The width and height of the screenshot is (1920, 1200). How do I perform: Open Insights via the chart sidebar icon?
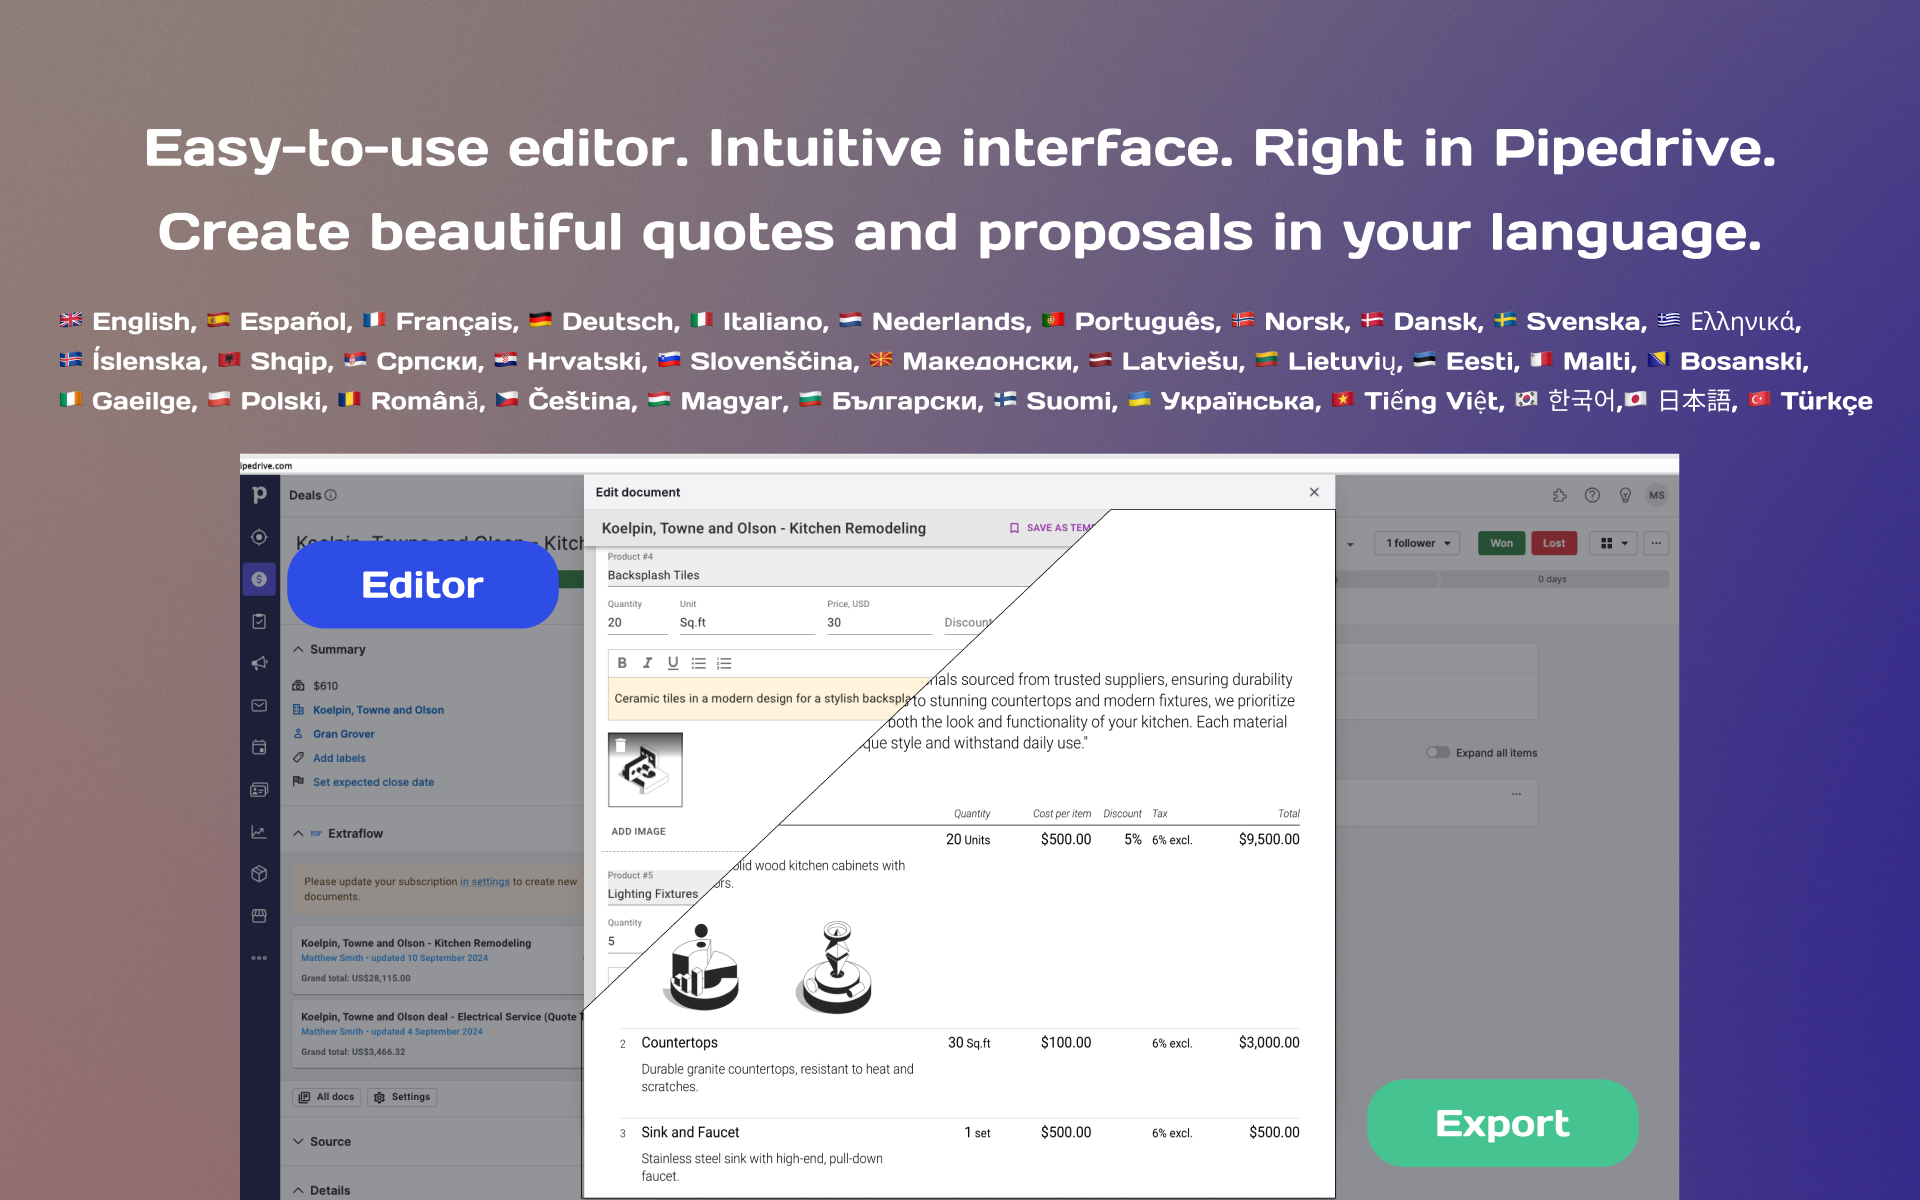[259, 832]
